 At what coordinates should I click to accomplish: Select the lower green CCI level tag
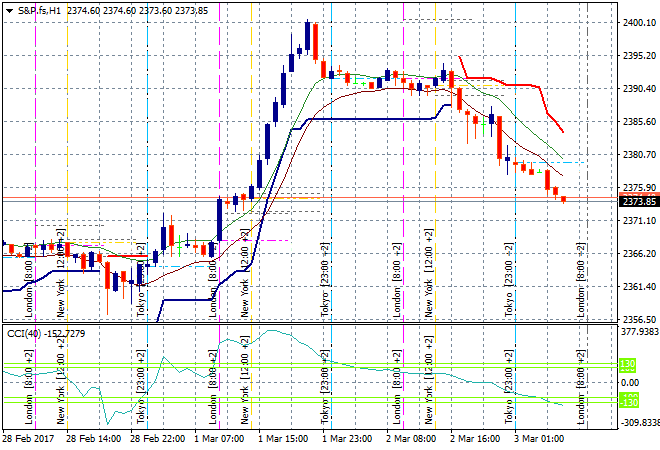click(630, 401)
